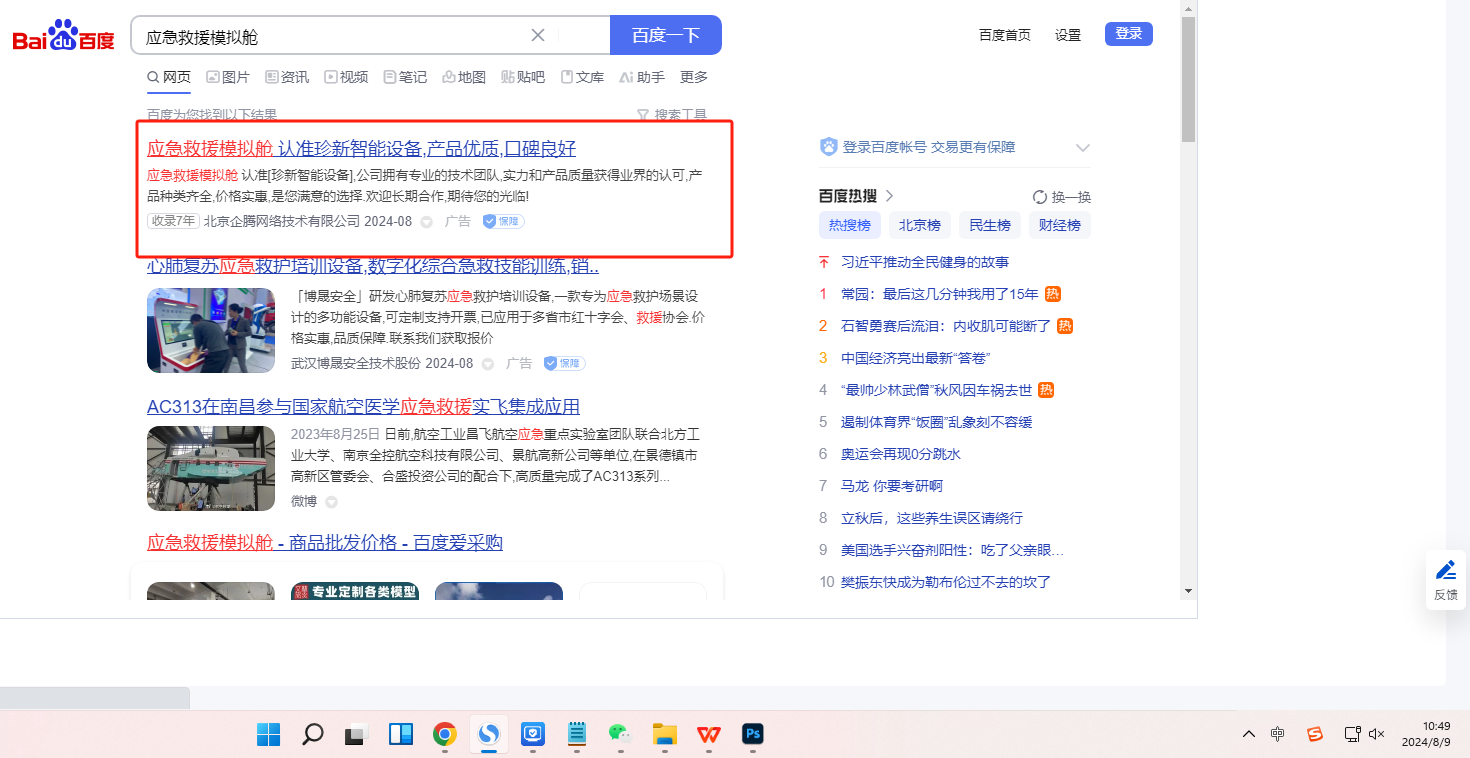The height and width of the screenshot is (758, 1470).
Task: Open the thumbnail of the 博晟安全 result
Action: (211, 330)
